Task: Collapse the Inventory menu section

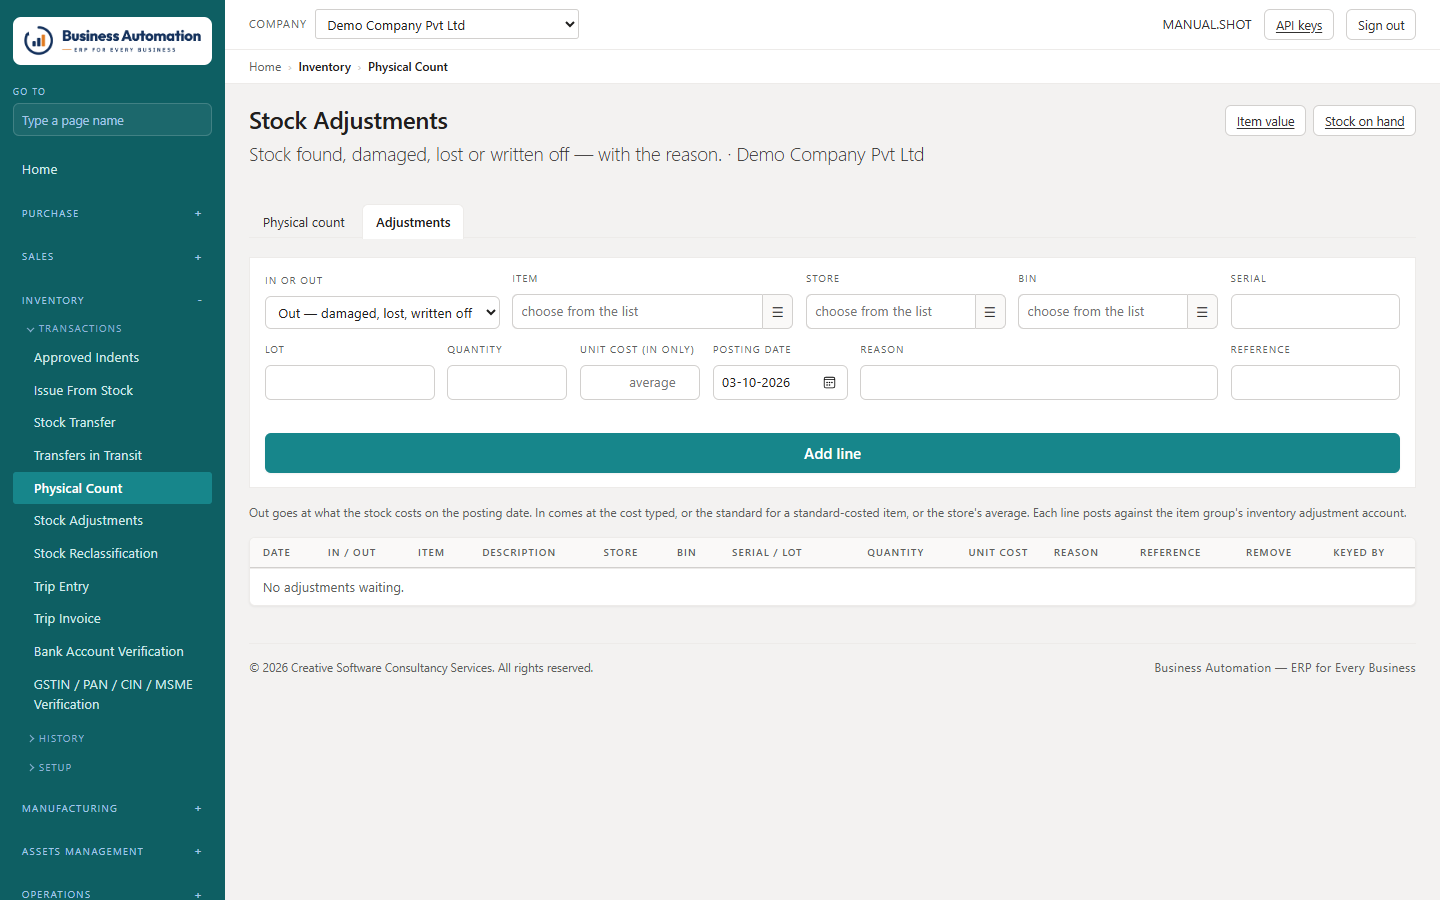Action: pos(112,301)
